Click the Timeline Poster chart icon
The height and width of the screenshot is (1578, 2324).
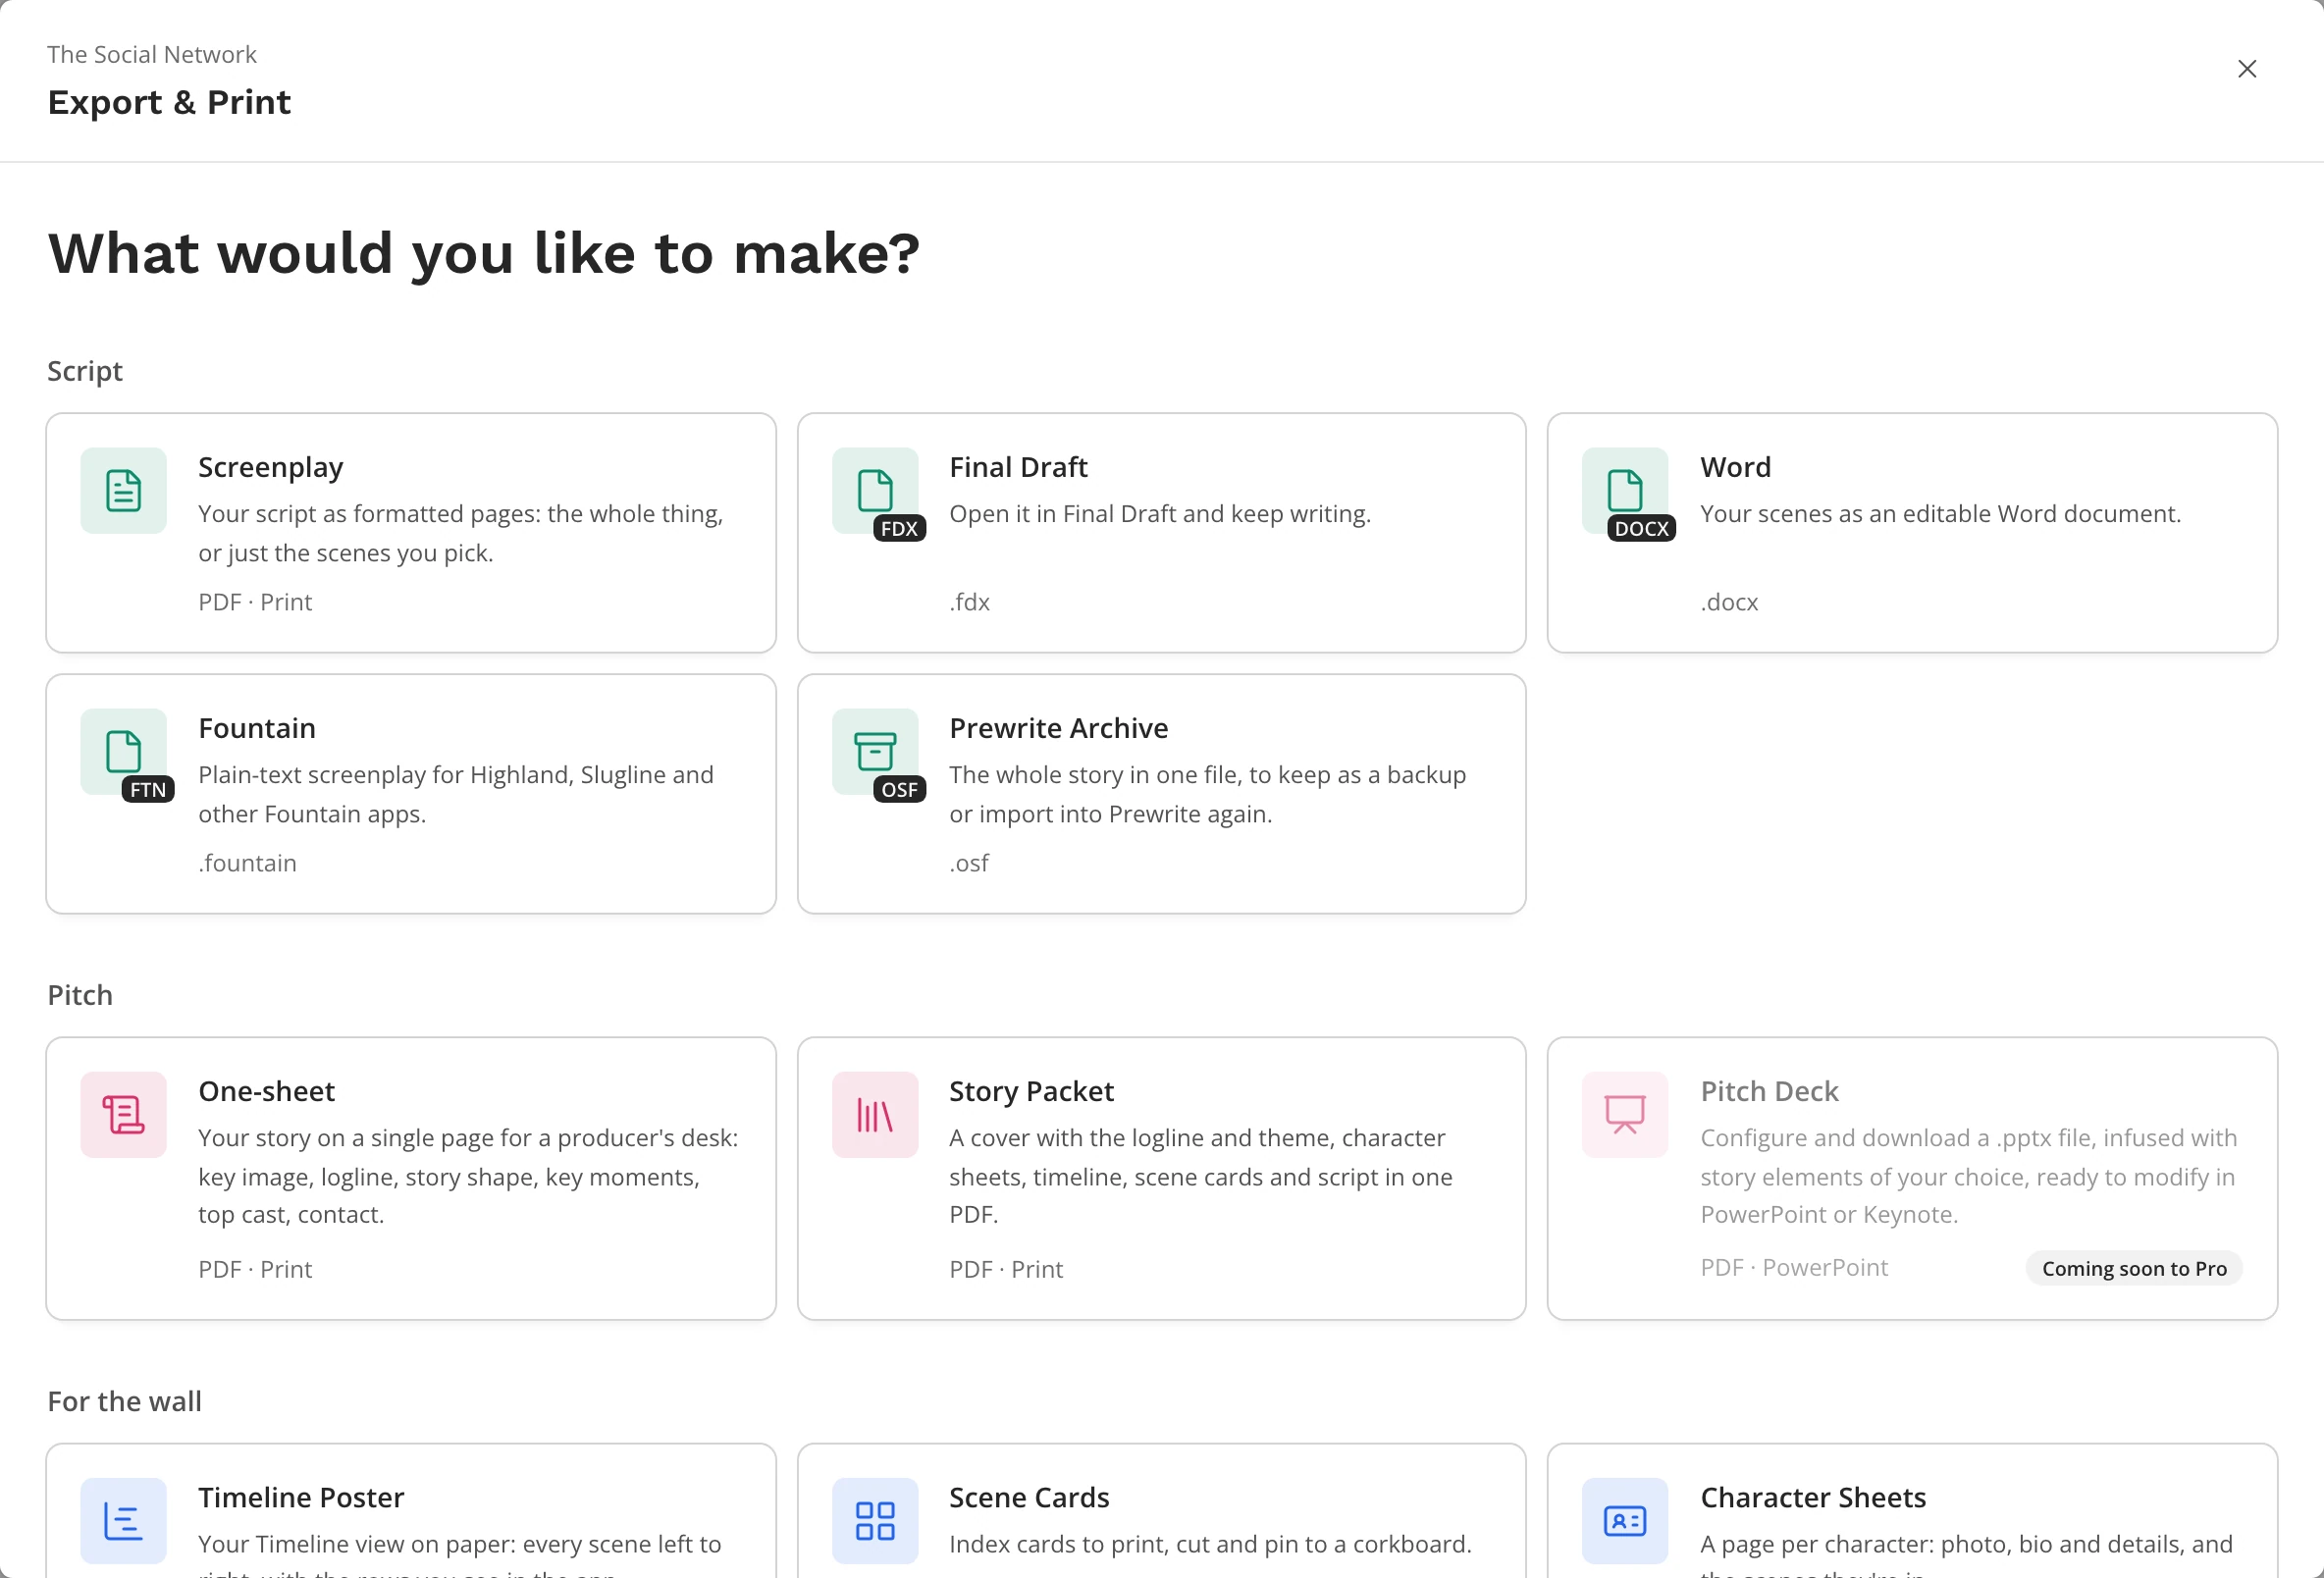(123, 1521)
